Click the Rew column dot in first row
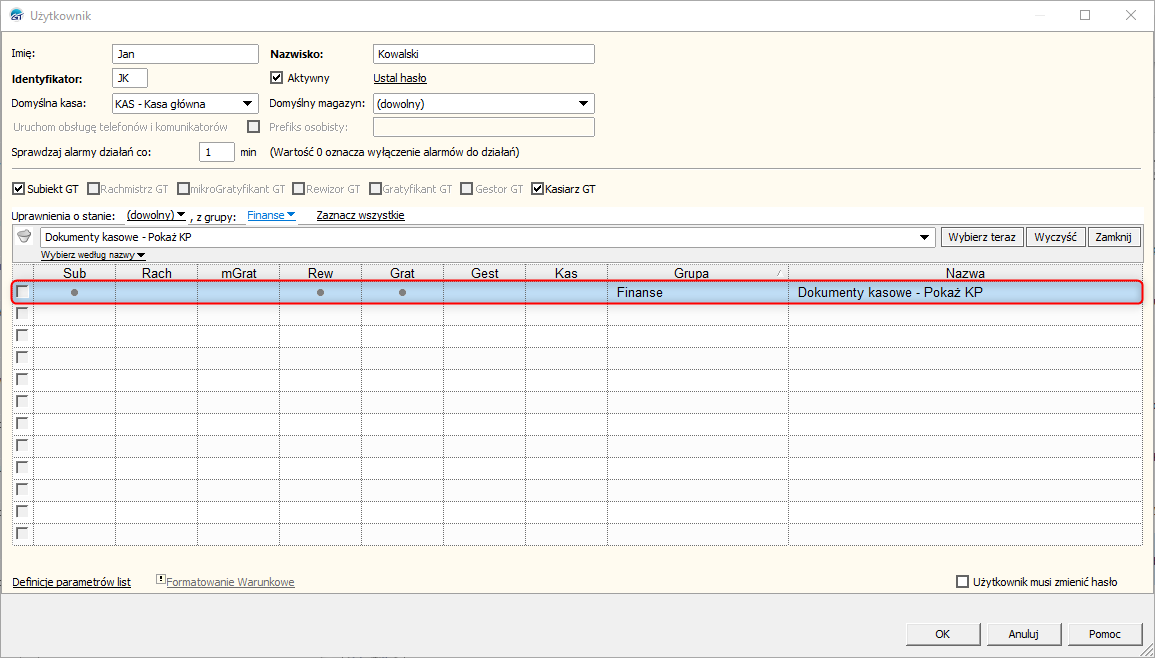The image size is (1155, 658). [x=320, y=292]
